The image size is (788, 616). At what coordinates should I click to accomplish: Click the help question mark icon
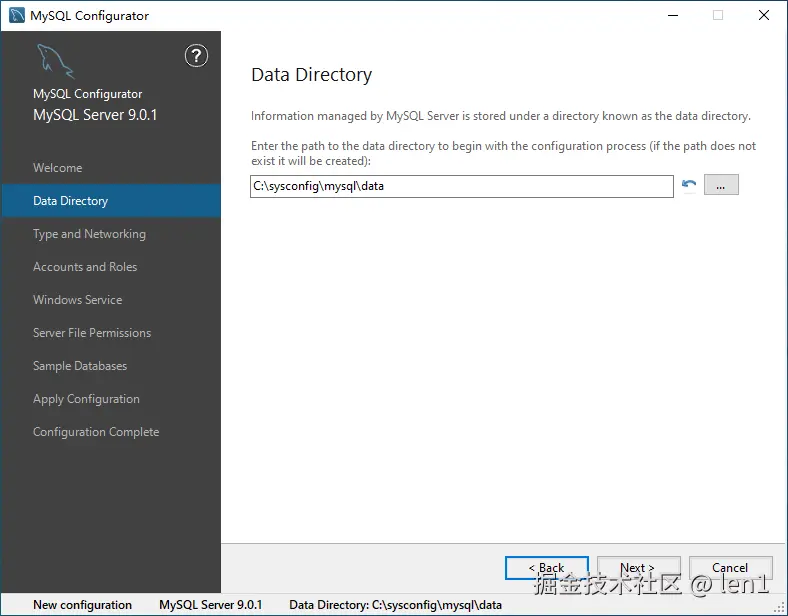(x=196, y=56)
